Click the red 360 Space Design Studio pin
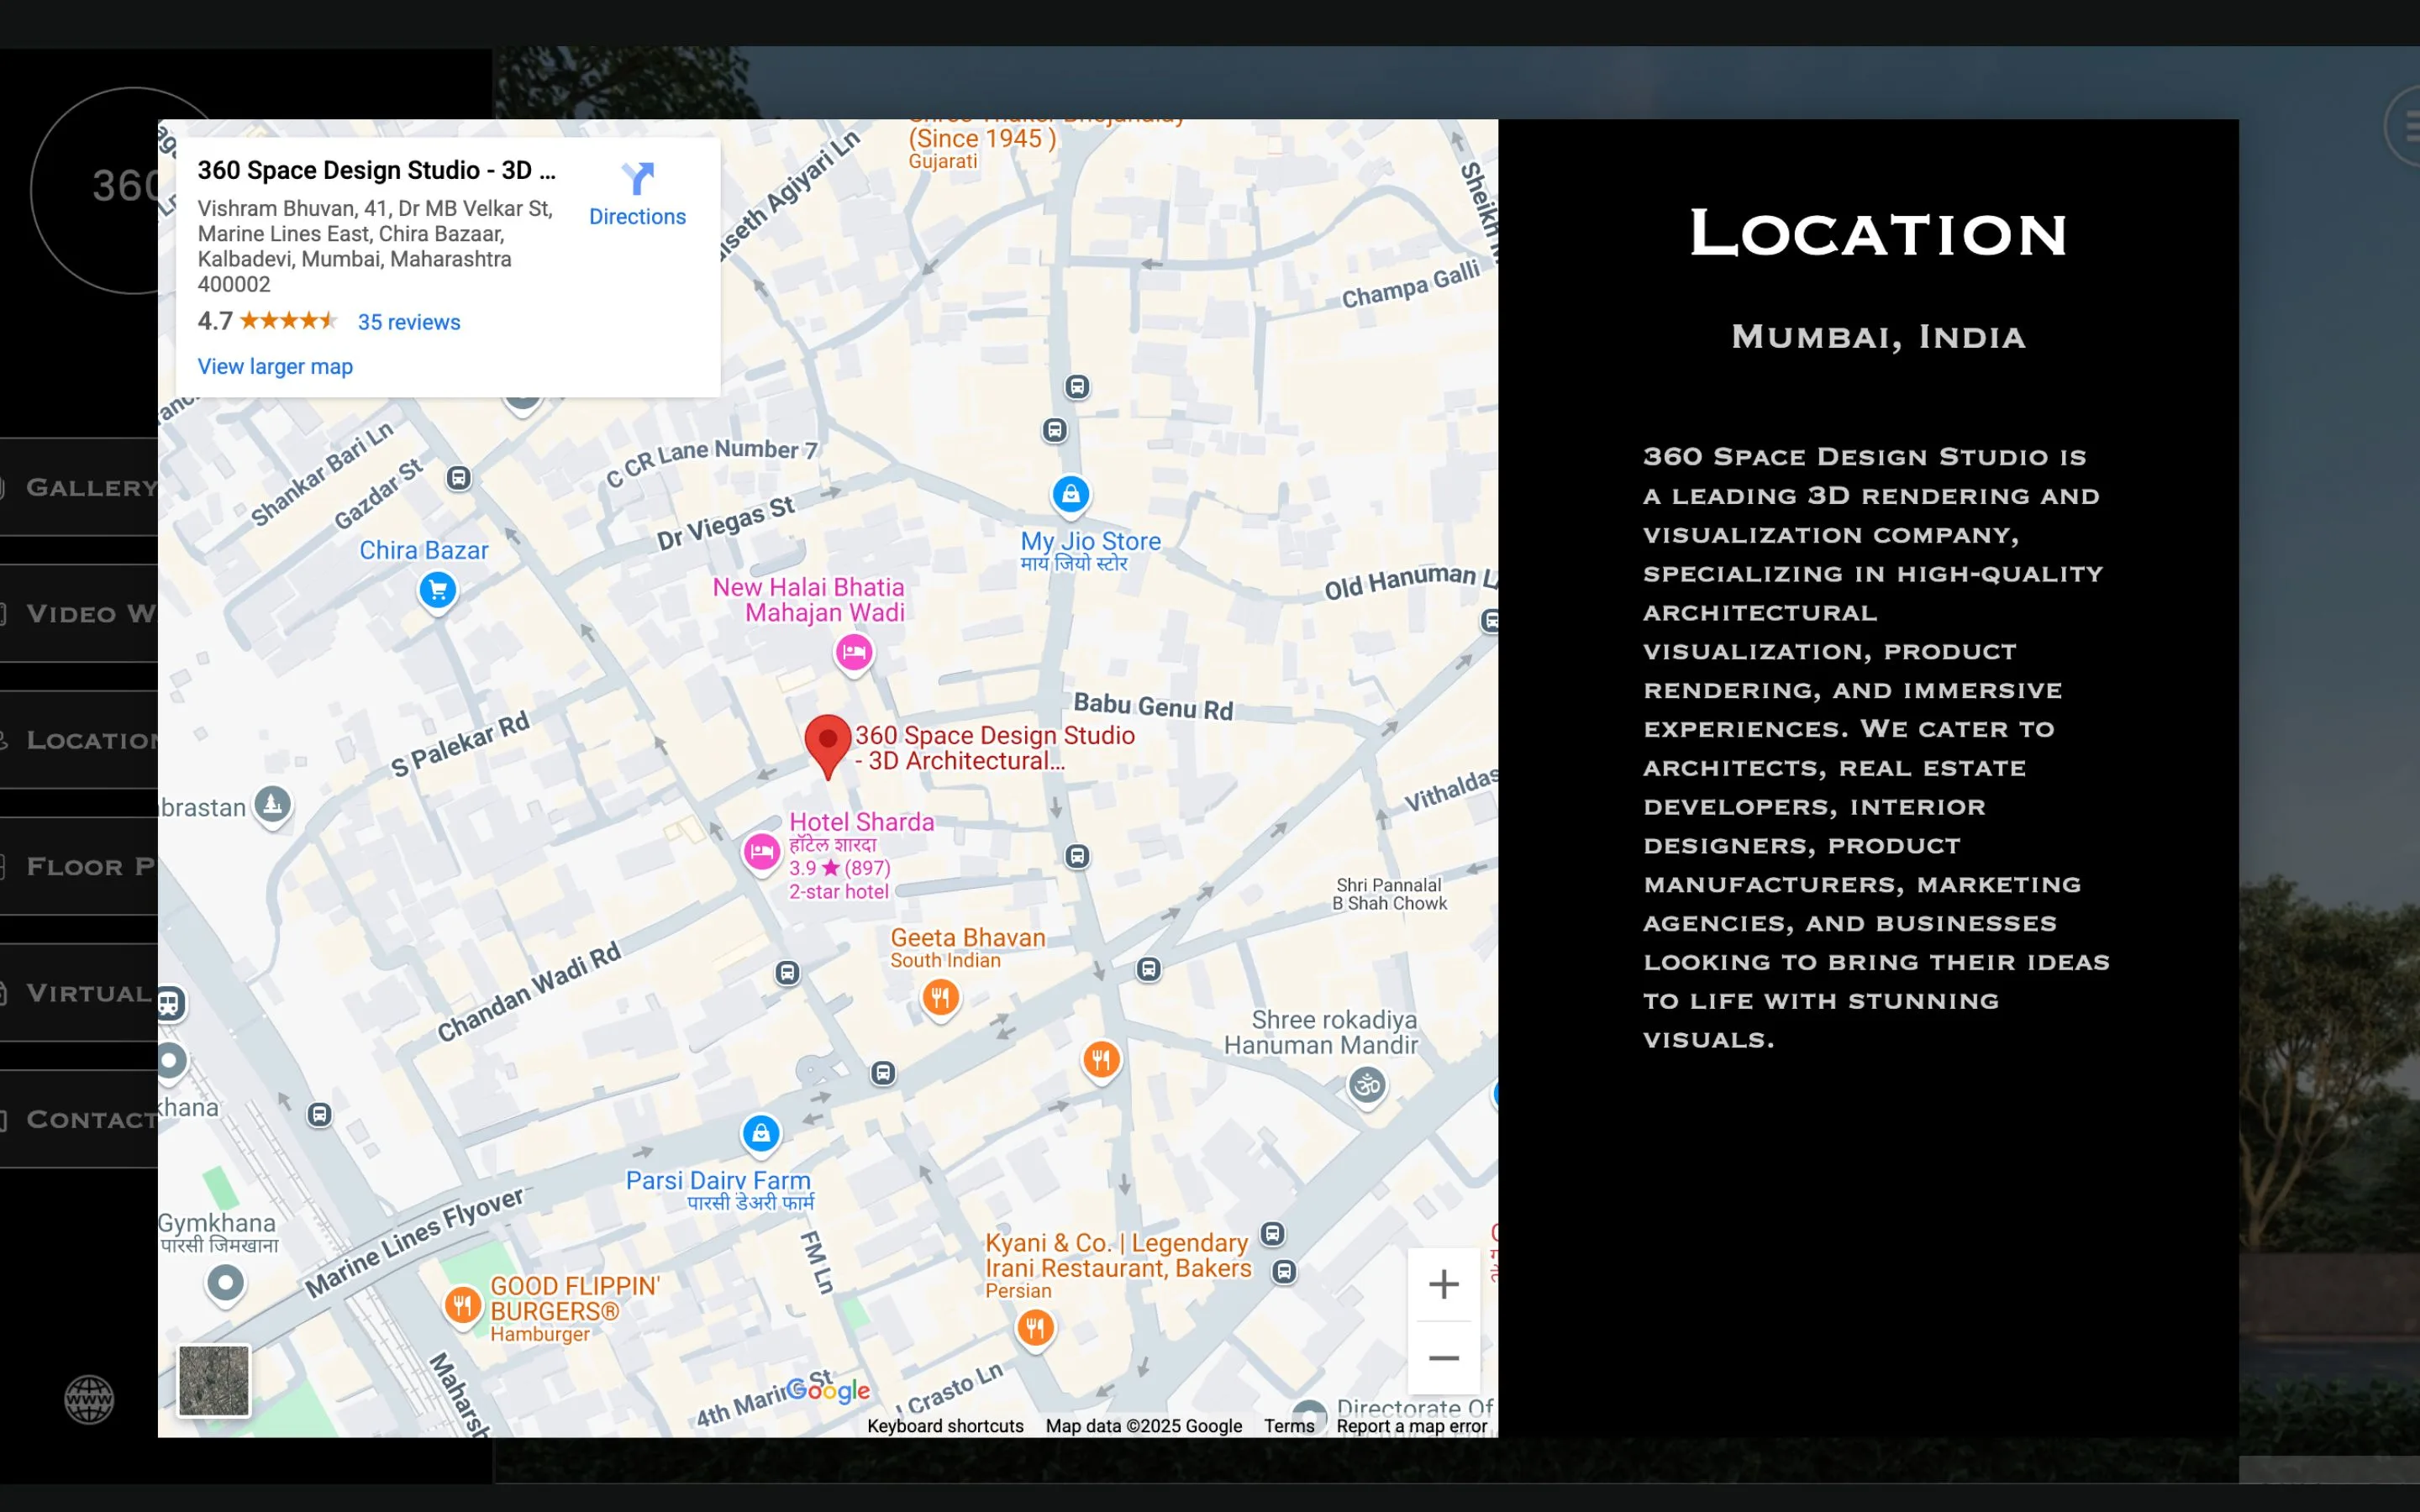Image resolution: width=2420 pixels, height=1512 pixels. pos(827,746)
